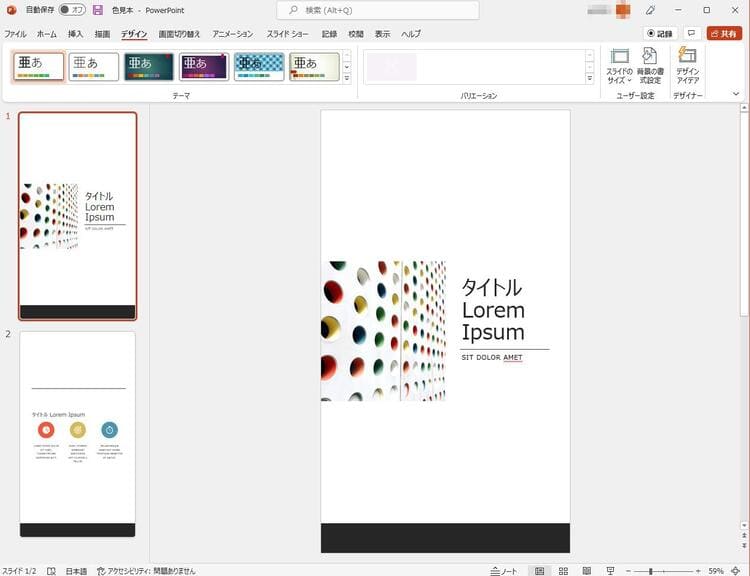Select slide 2 thumbnail in the panel
This screenshot has width=750, height=576.
pos(77,434)
